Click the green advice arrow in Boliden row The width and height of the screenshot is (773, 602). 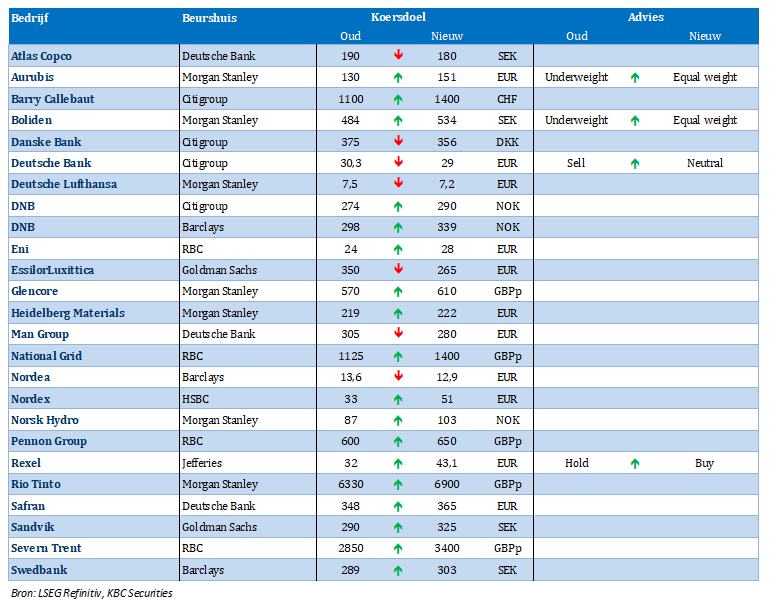point(635,120)
